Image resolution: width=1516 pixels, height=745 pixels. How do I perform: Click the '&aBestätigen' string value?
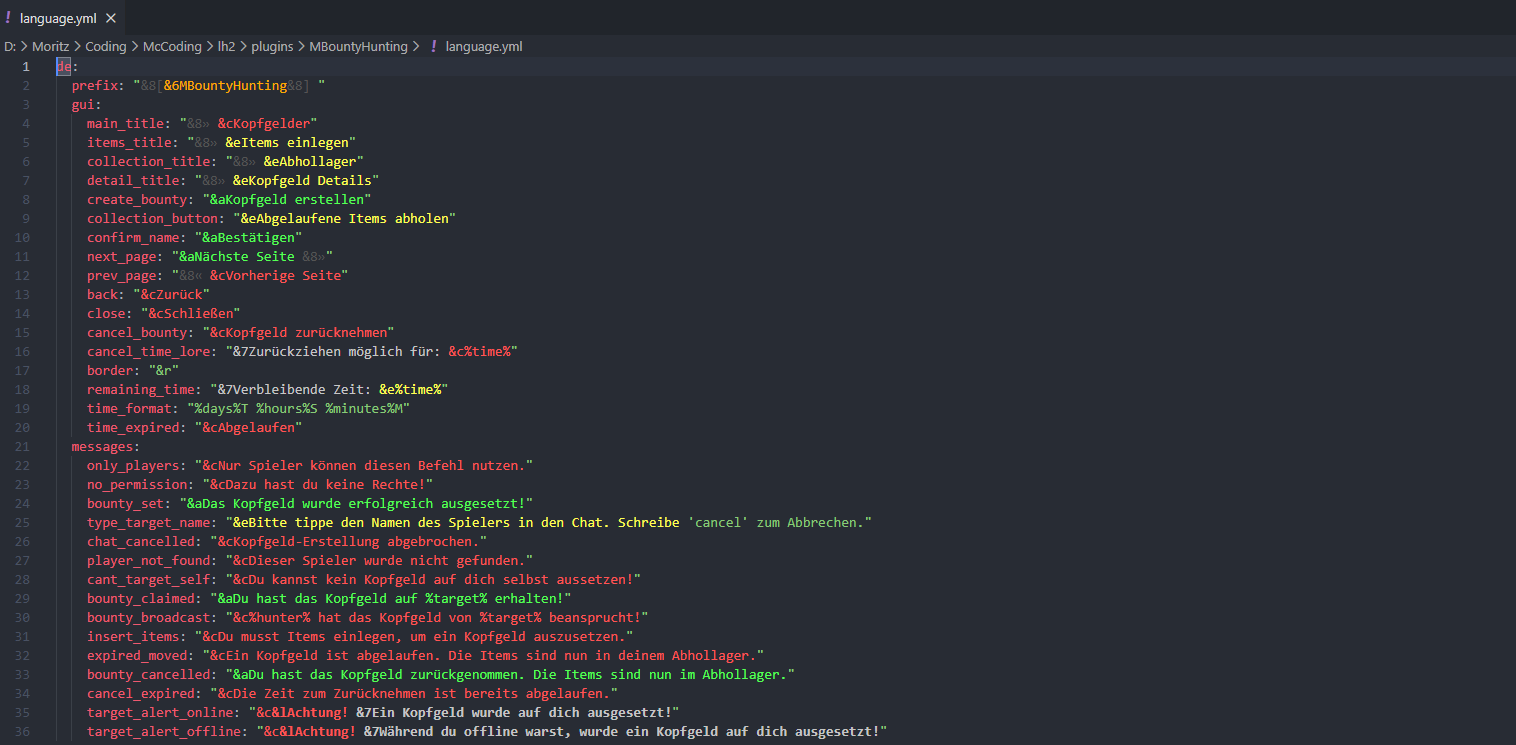249,237
